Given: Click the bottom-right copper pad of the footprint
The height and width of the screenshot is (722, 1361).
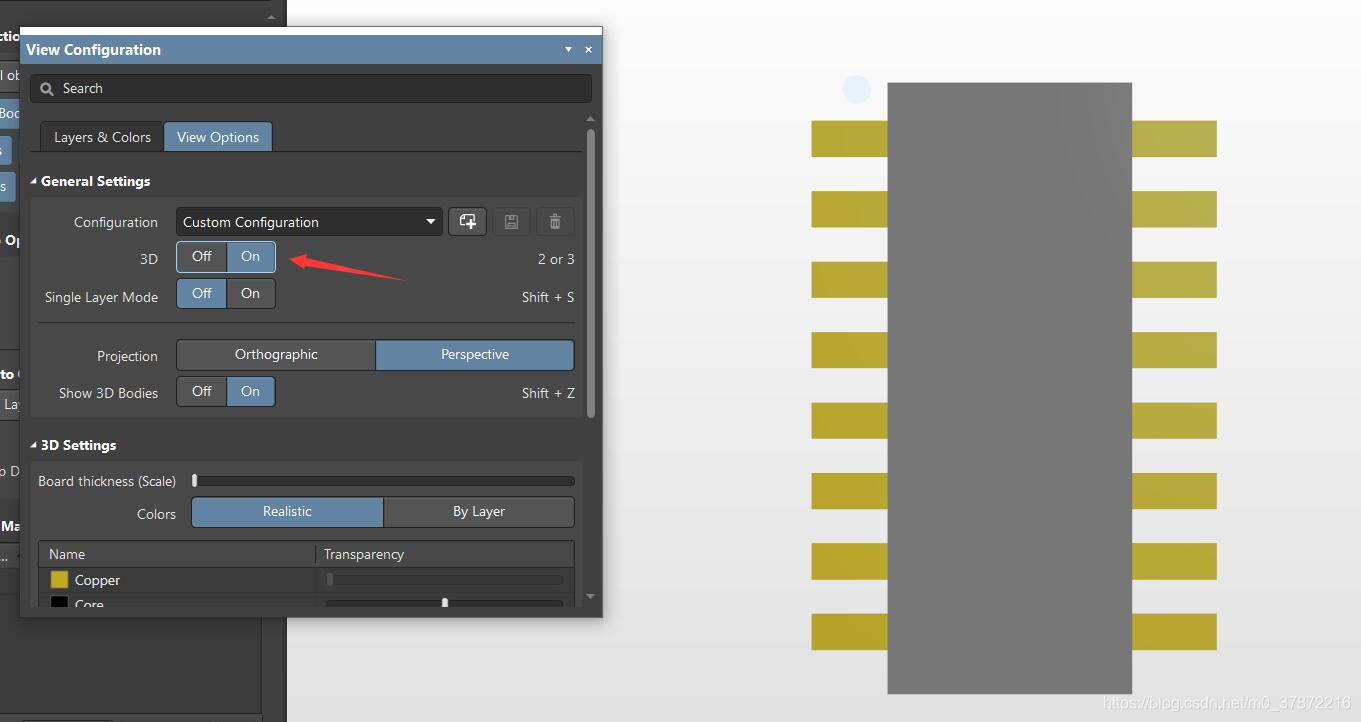Looking at the screenshot, I should coord(1174,632).
